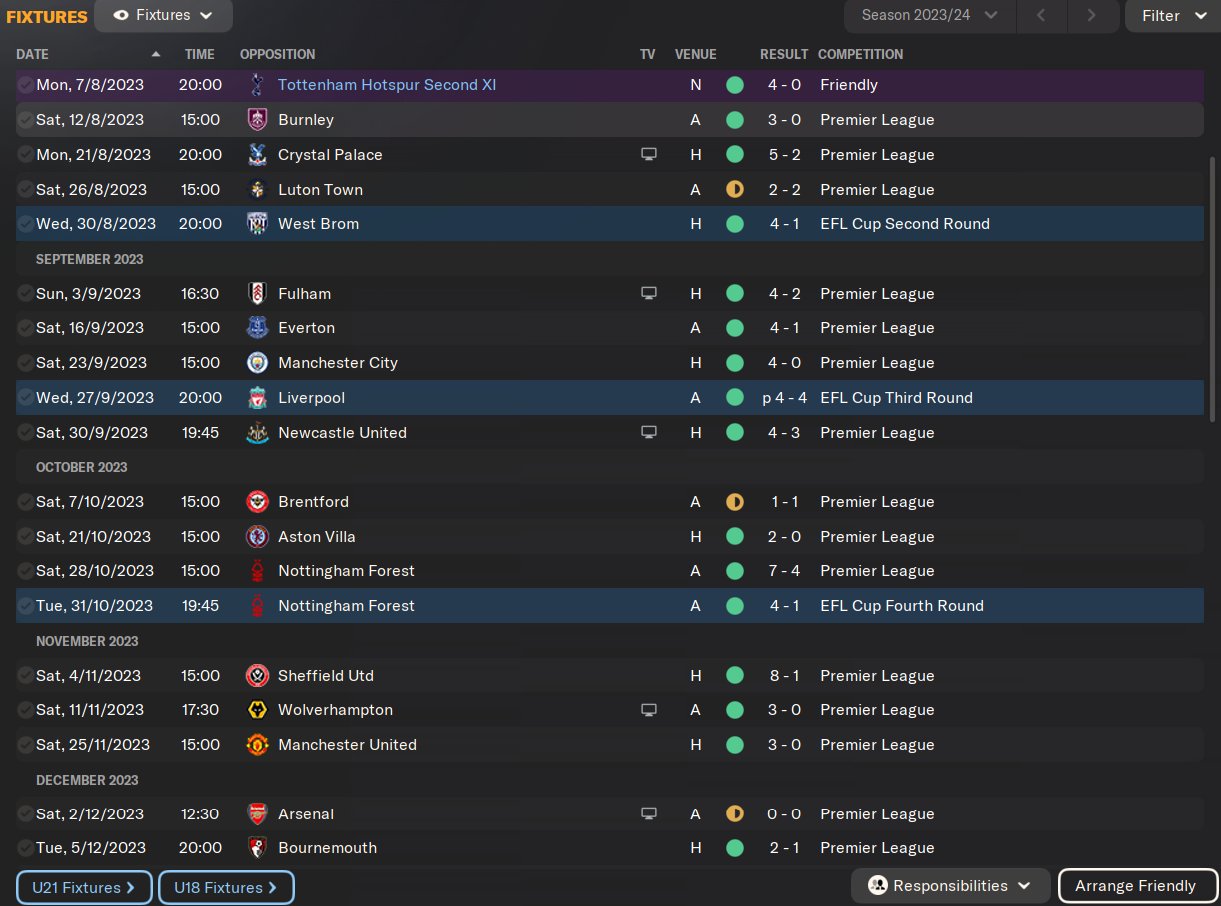Sort fixtures by the Date column header
Image resolution: width=1221 pixels, height=906 pixels.
coord(33,54)
